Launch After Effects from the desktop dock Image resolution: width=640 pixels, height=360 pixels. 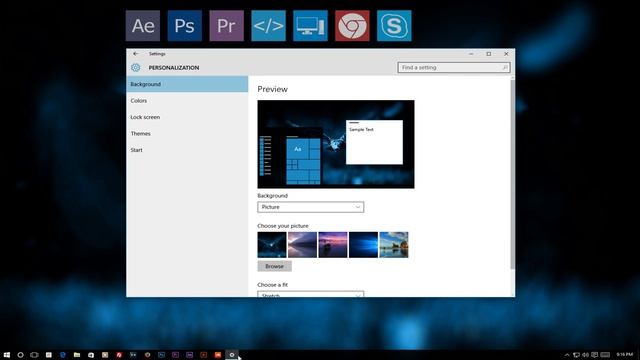(143, 26)
